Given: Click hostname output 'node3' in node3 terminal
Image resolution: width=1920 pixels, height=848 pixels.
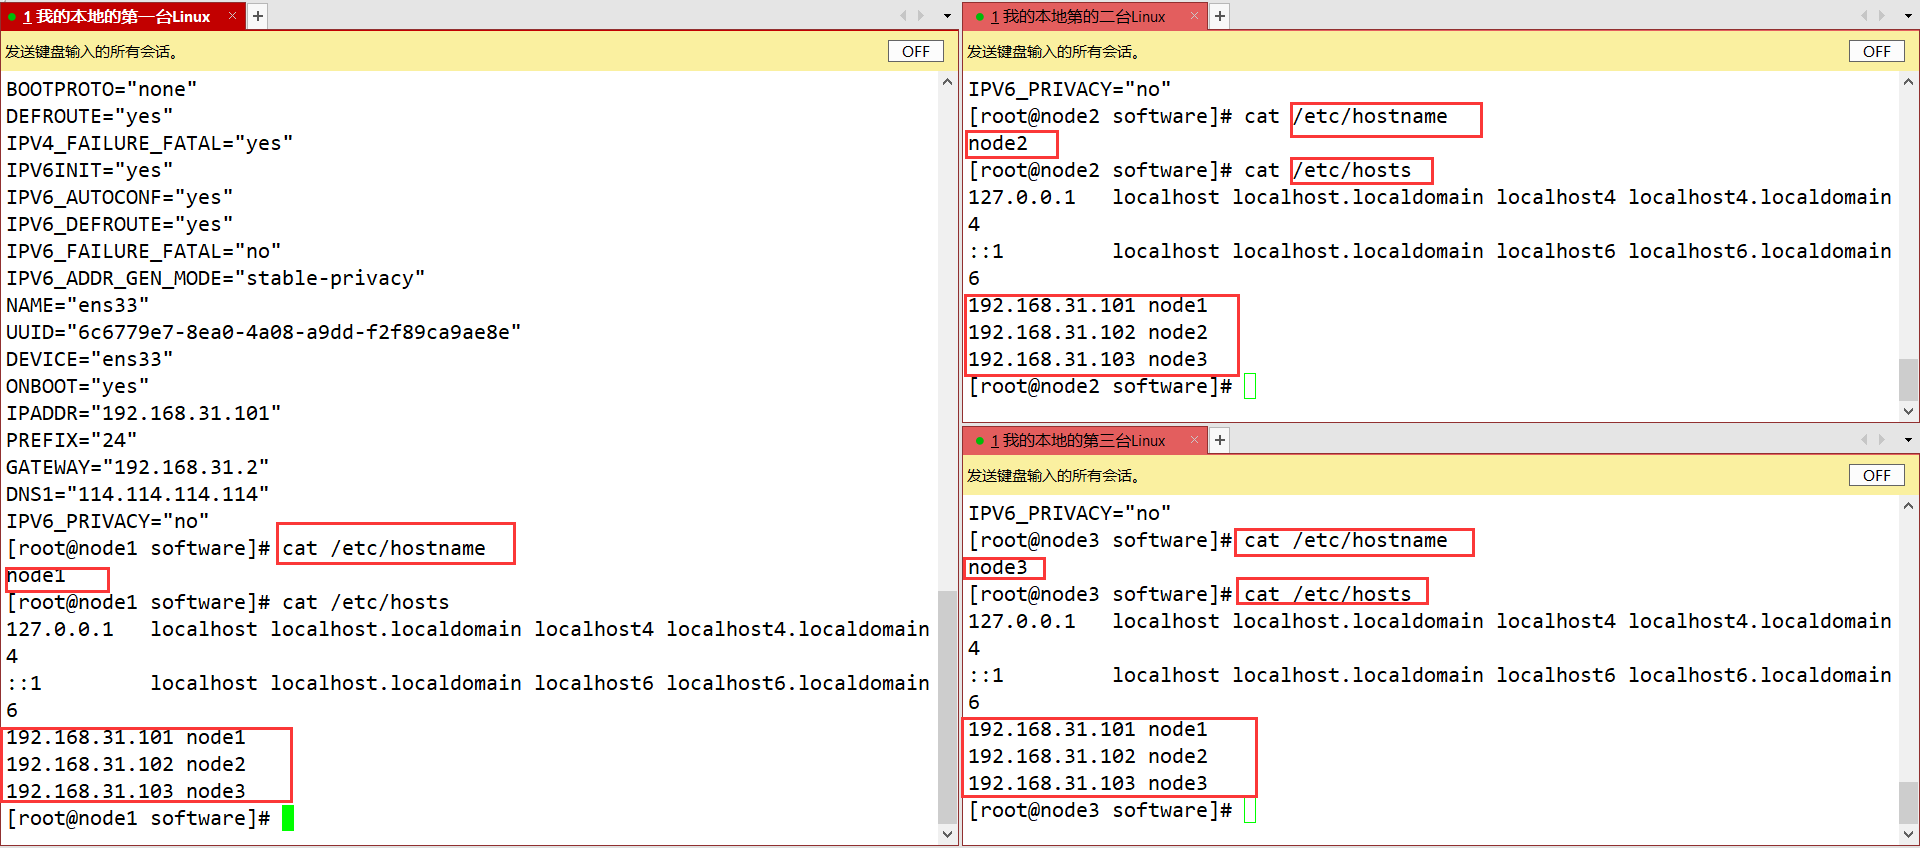Looking at the screenshot, I should tap(998, 567).
